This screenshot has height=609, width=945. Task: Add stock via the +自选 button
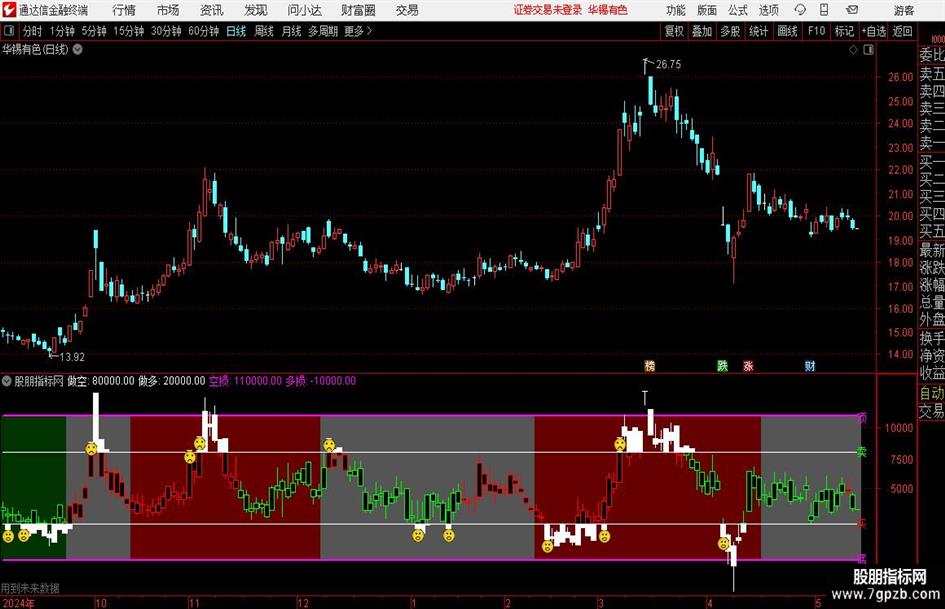tap(874, 31)
